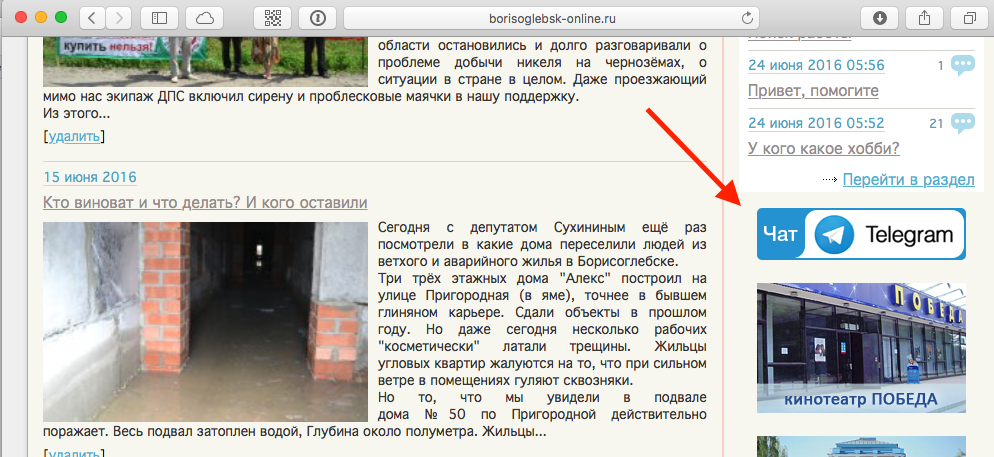Go forward with Safari's forward arrow

tap(118, 18)
